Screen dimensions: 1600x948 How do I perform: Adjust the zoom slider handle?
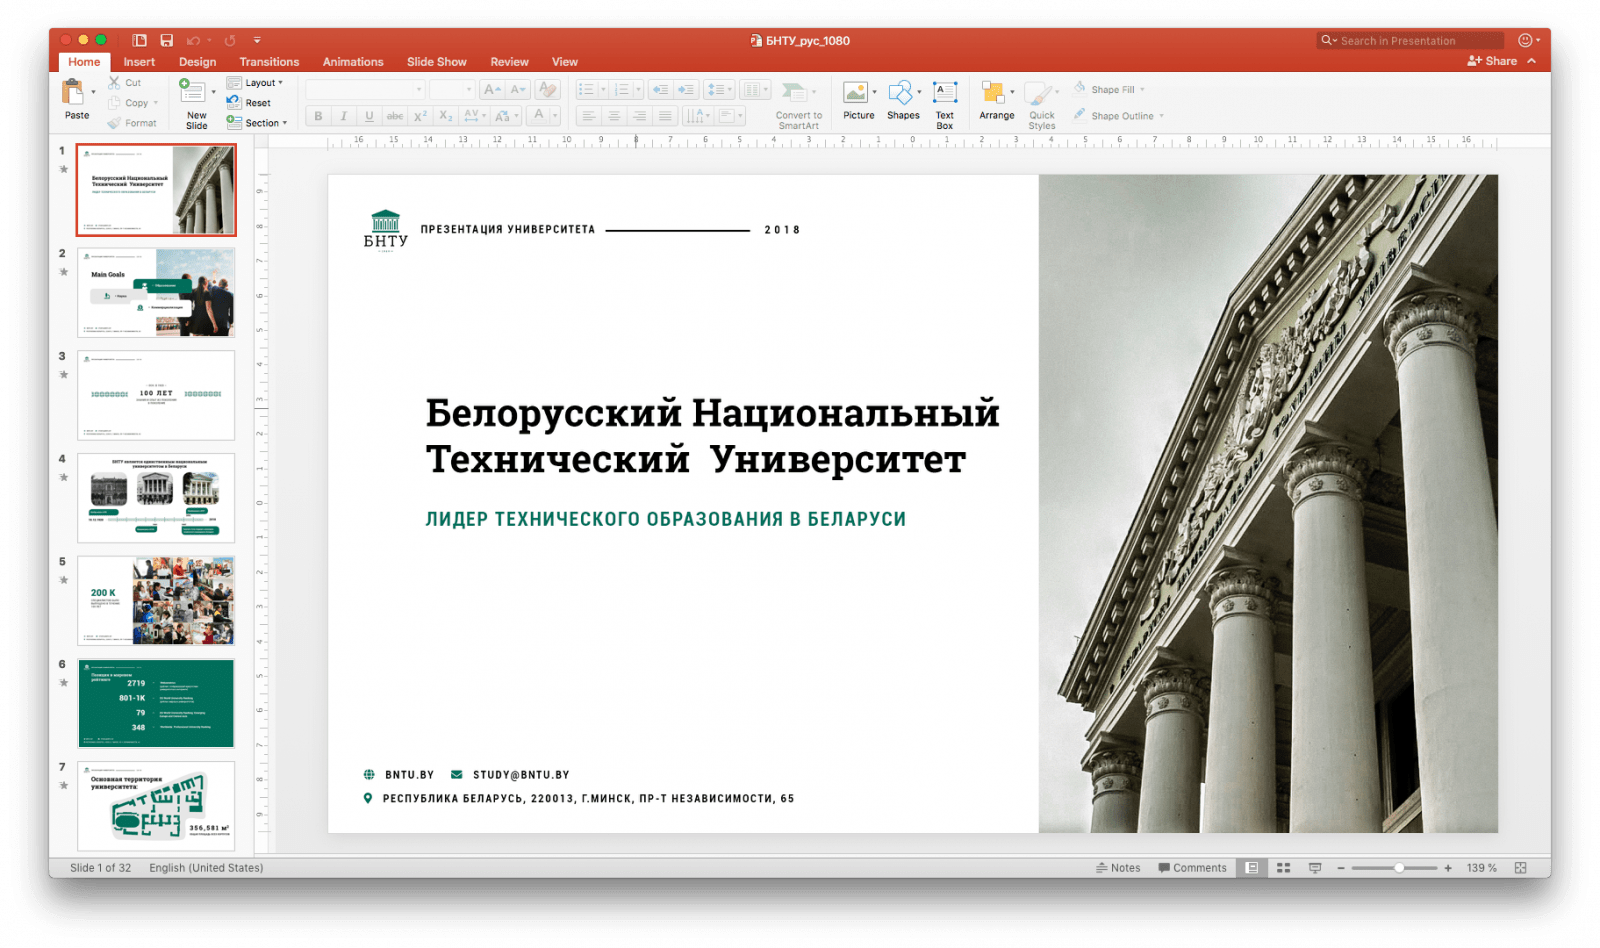point(1399,868)
